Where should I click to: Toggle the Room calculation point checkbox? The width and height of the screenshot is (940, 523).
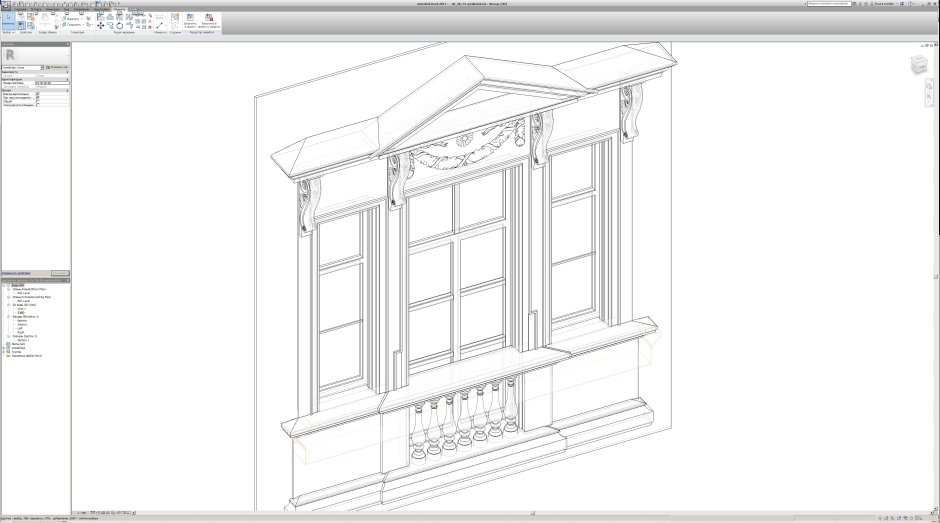coord(38,105)
